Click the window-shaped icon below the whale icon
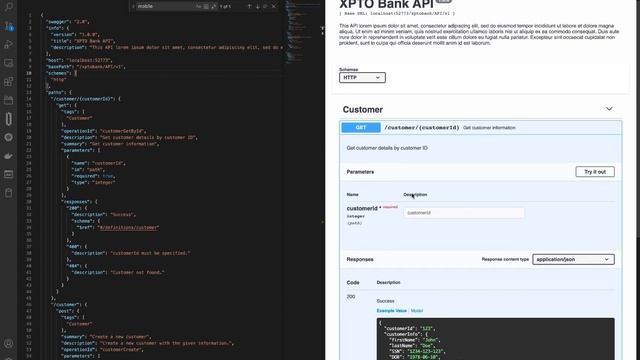This screenshot has height=360, width=640. tap(9, 174)
